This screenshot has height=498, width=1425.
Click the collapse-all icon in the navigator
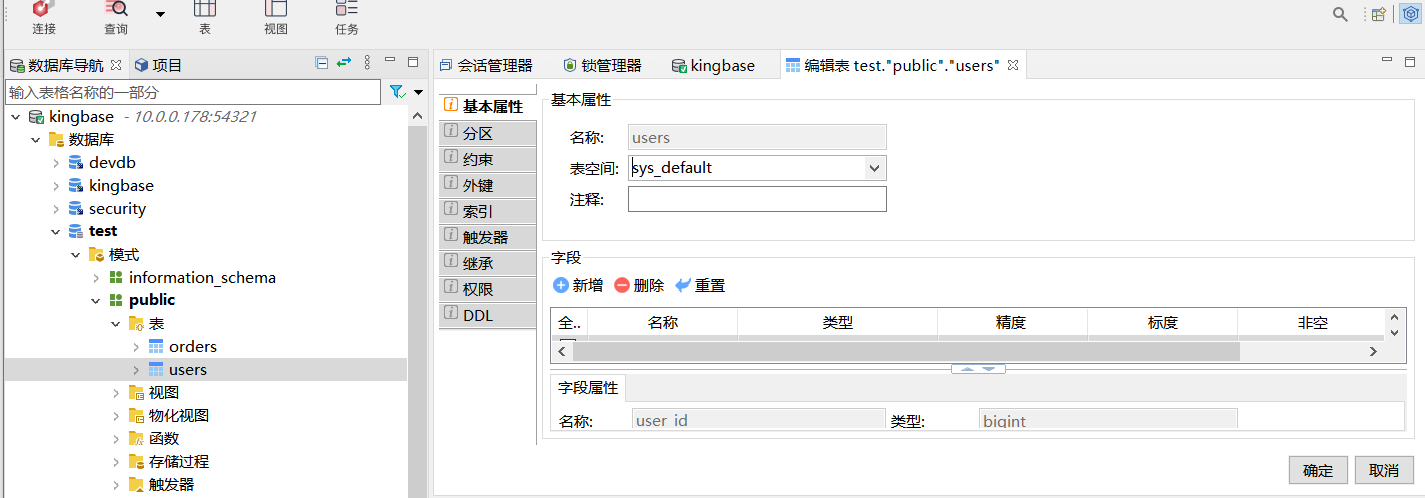click(322, 63)
